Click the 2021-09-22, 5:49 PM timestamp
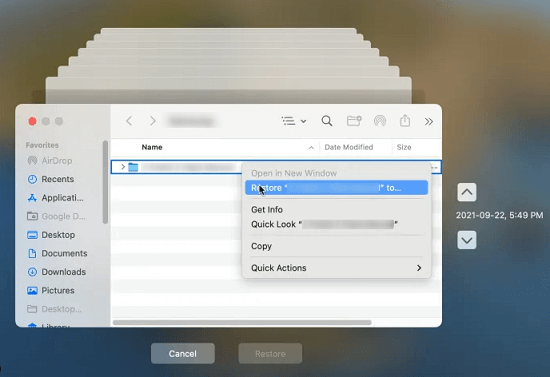Image resolution: width=550 pixels, height=377 pixels. coord(499,215)
